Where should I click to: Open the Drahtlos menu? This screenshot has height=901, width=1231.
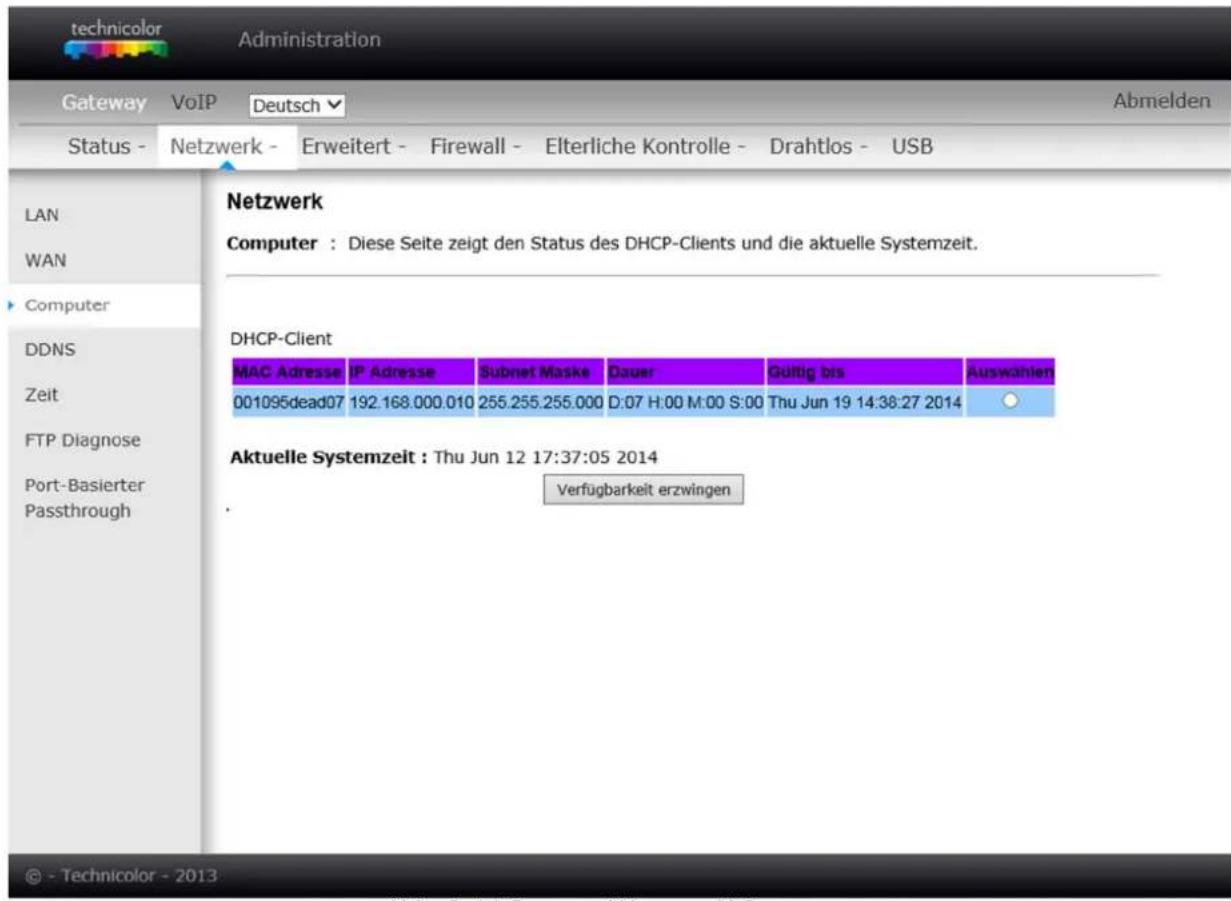[819, 147]
